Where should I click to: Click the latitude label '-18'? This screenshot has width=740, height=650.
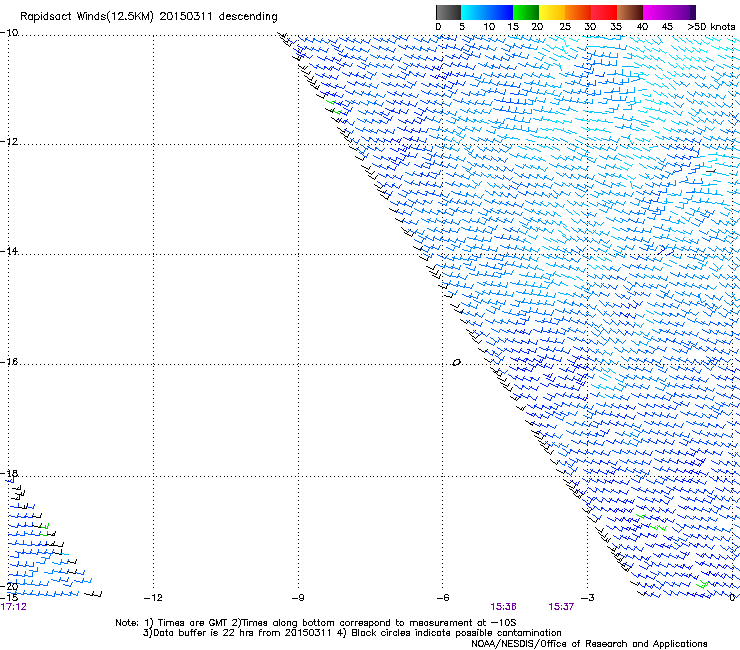(x=9, y=473)
